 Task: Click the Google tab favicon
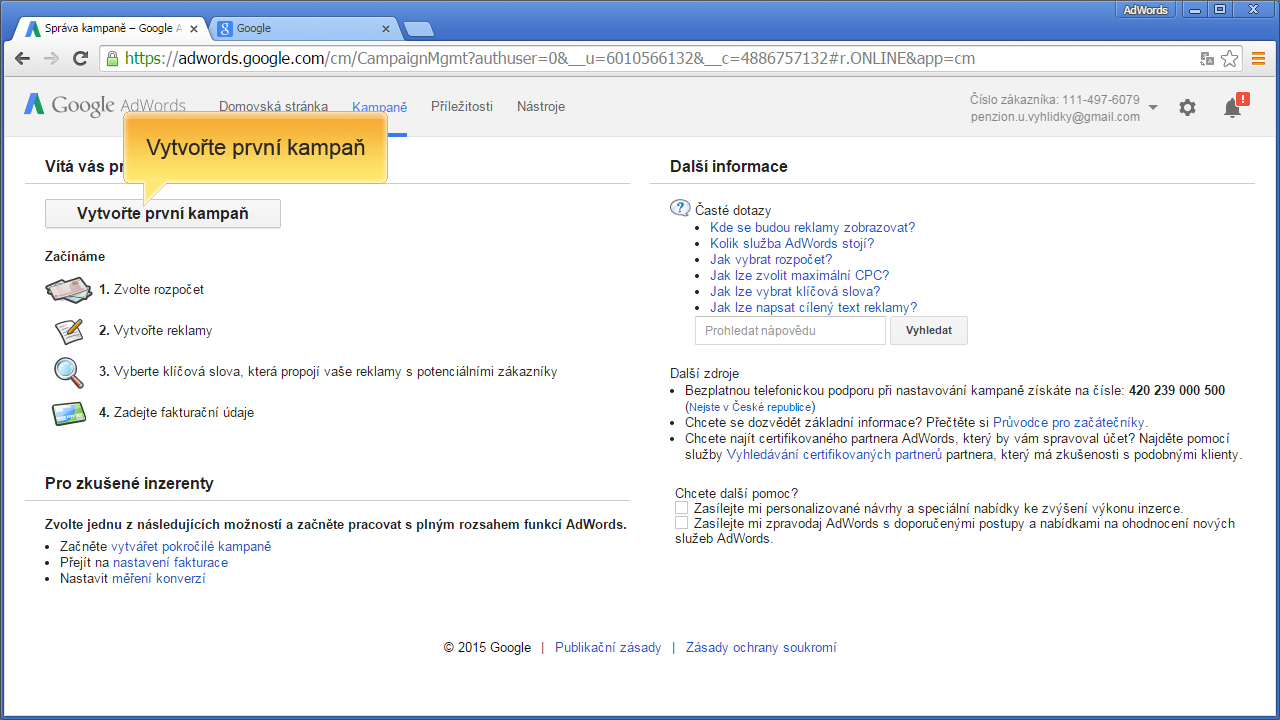225,28
